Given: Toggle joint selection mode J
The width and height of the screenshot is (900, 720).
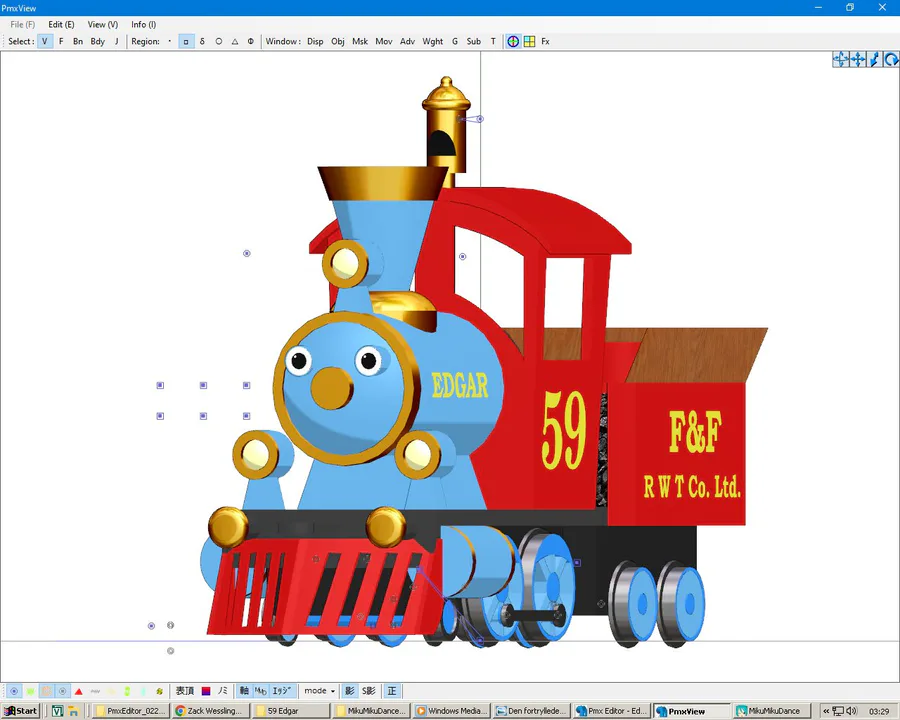Looking at the screenshot, I should (117, 41).
